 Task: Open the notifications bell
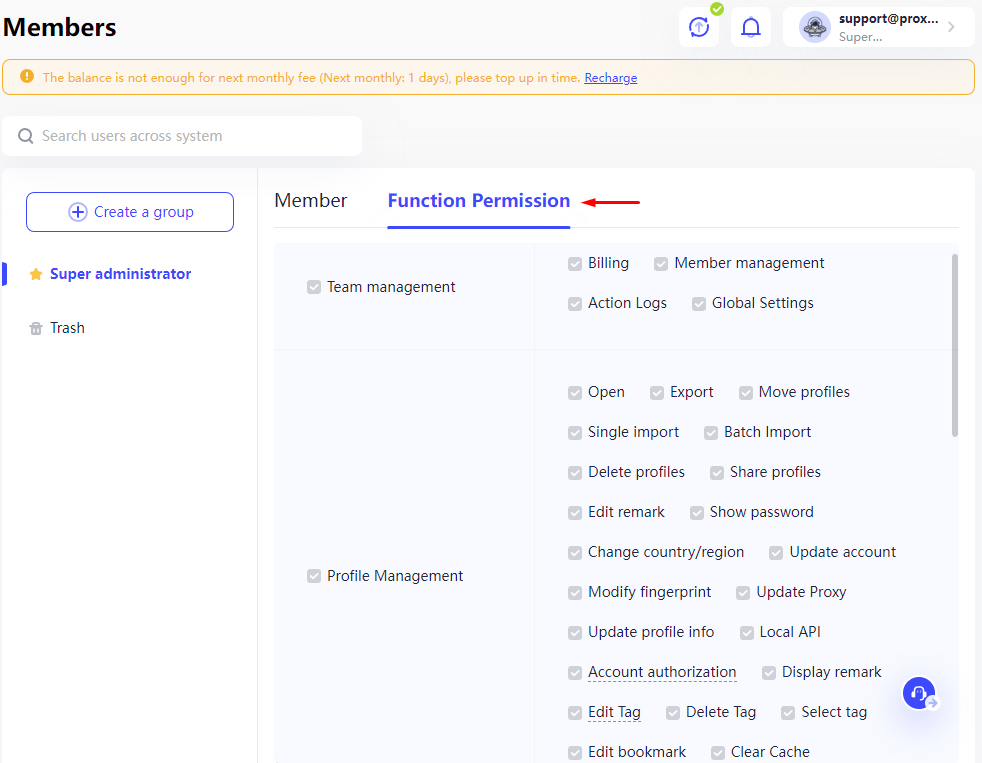(x=751, y=27)
